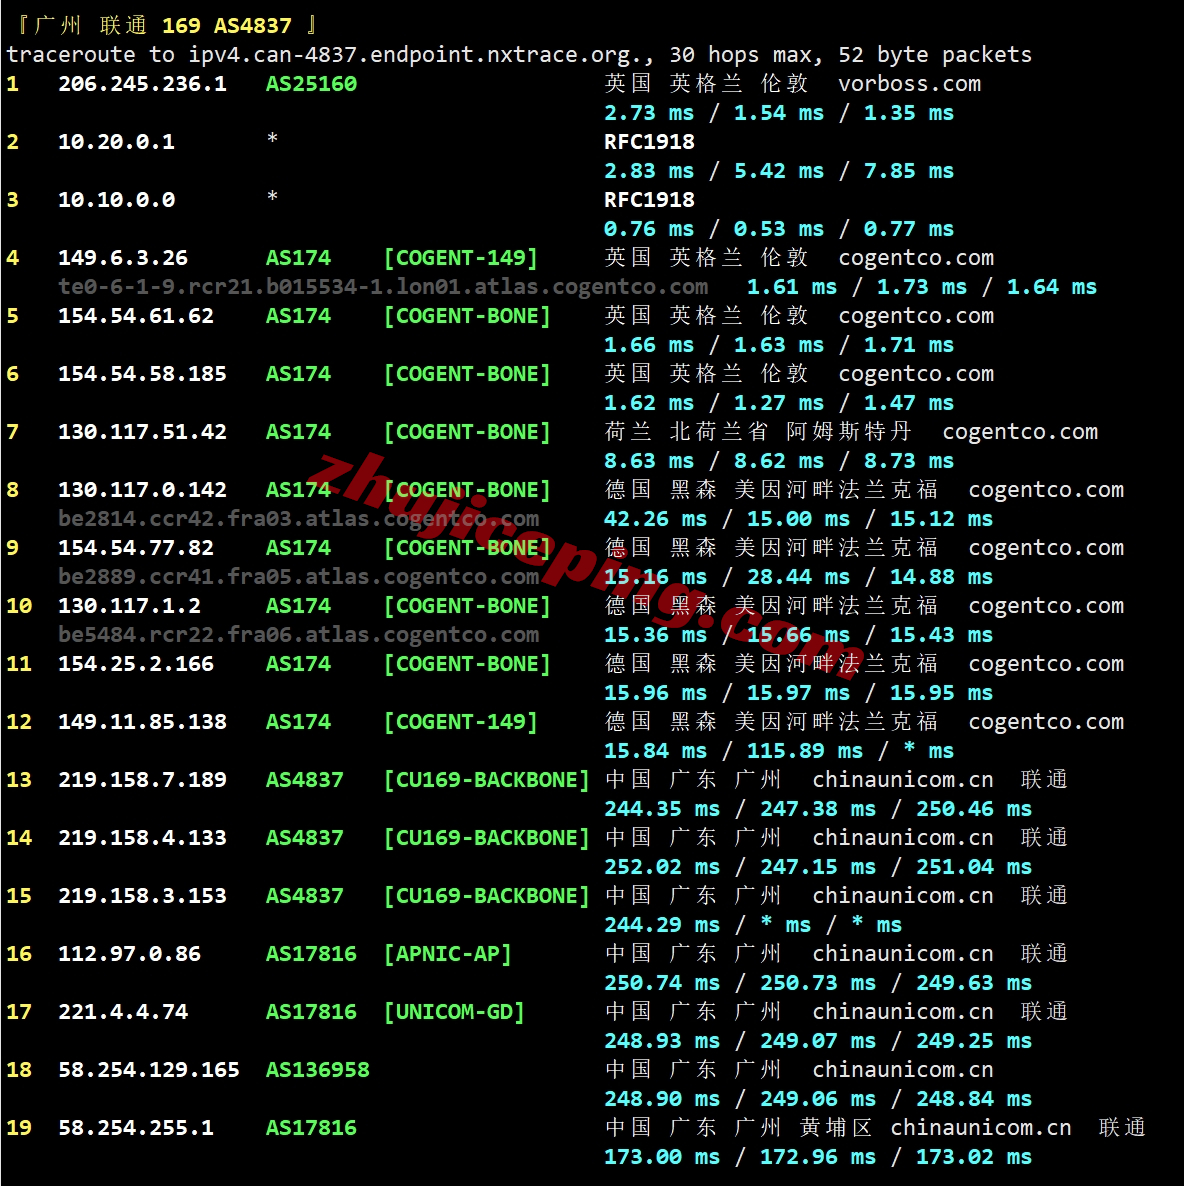Click latency 248.90 ms on hop 18
Viewport: 1184px width, 1186px height.
[x=662, y=1099]
